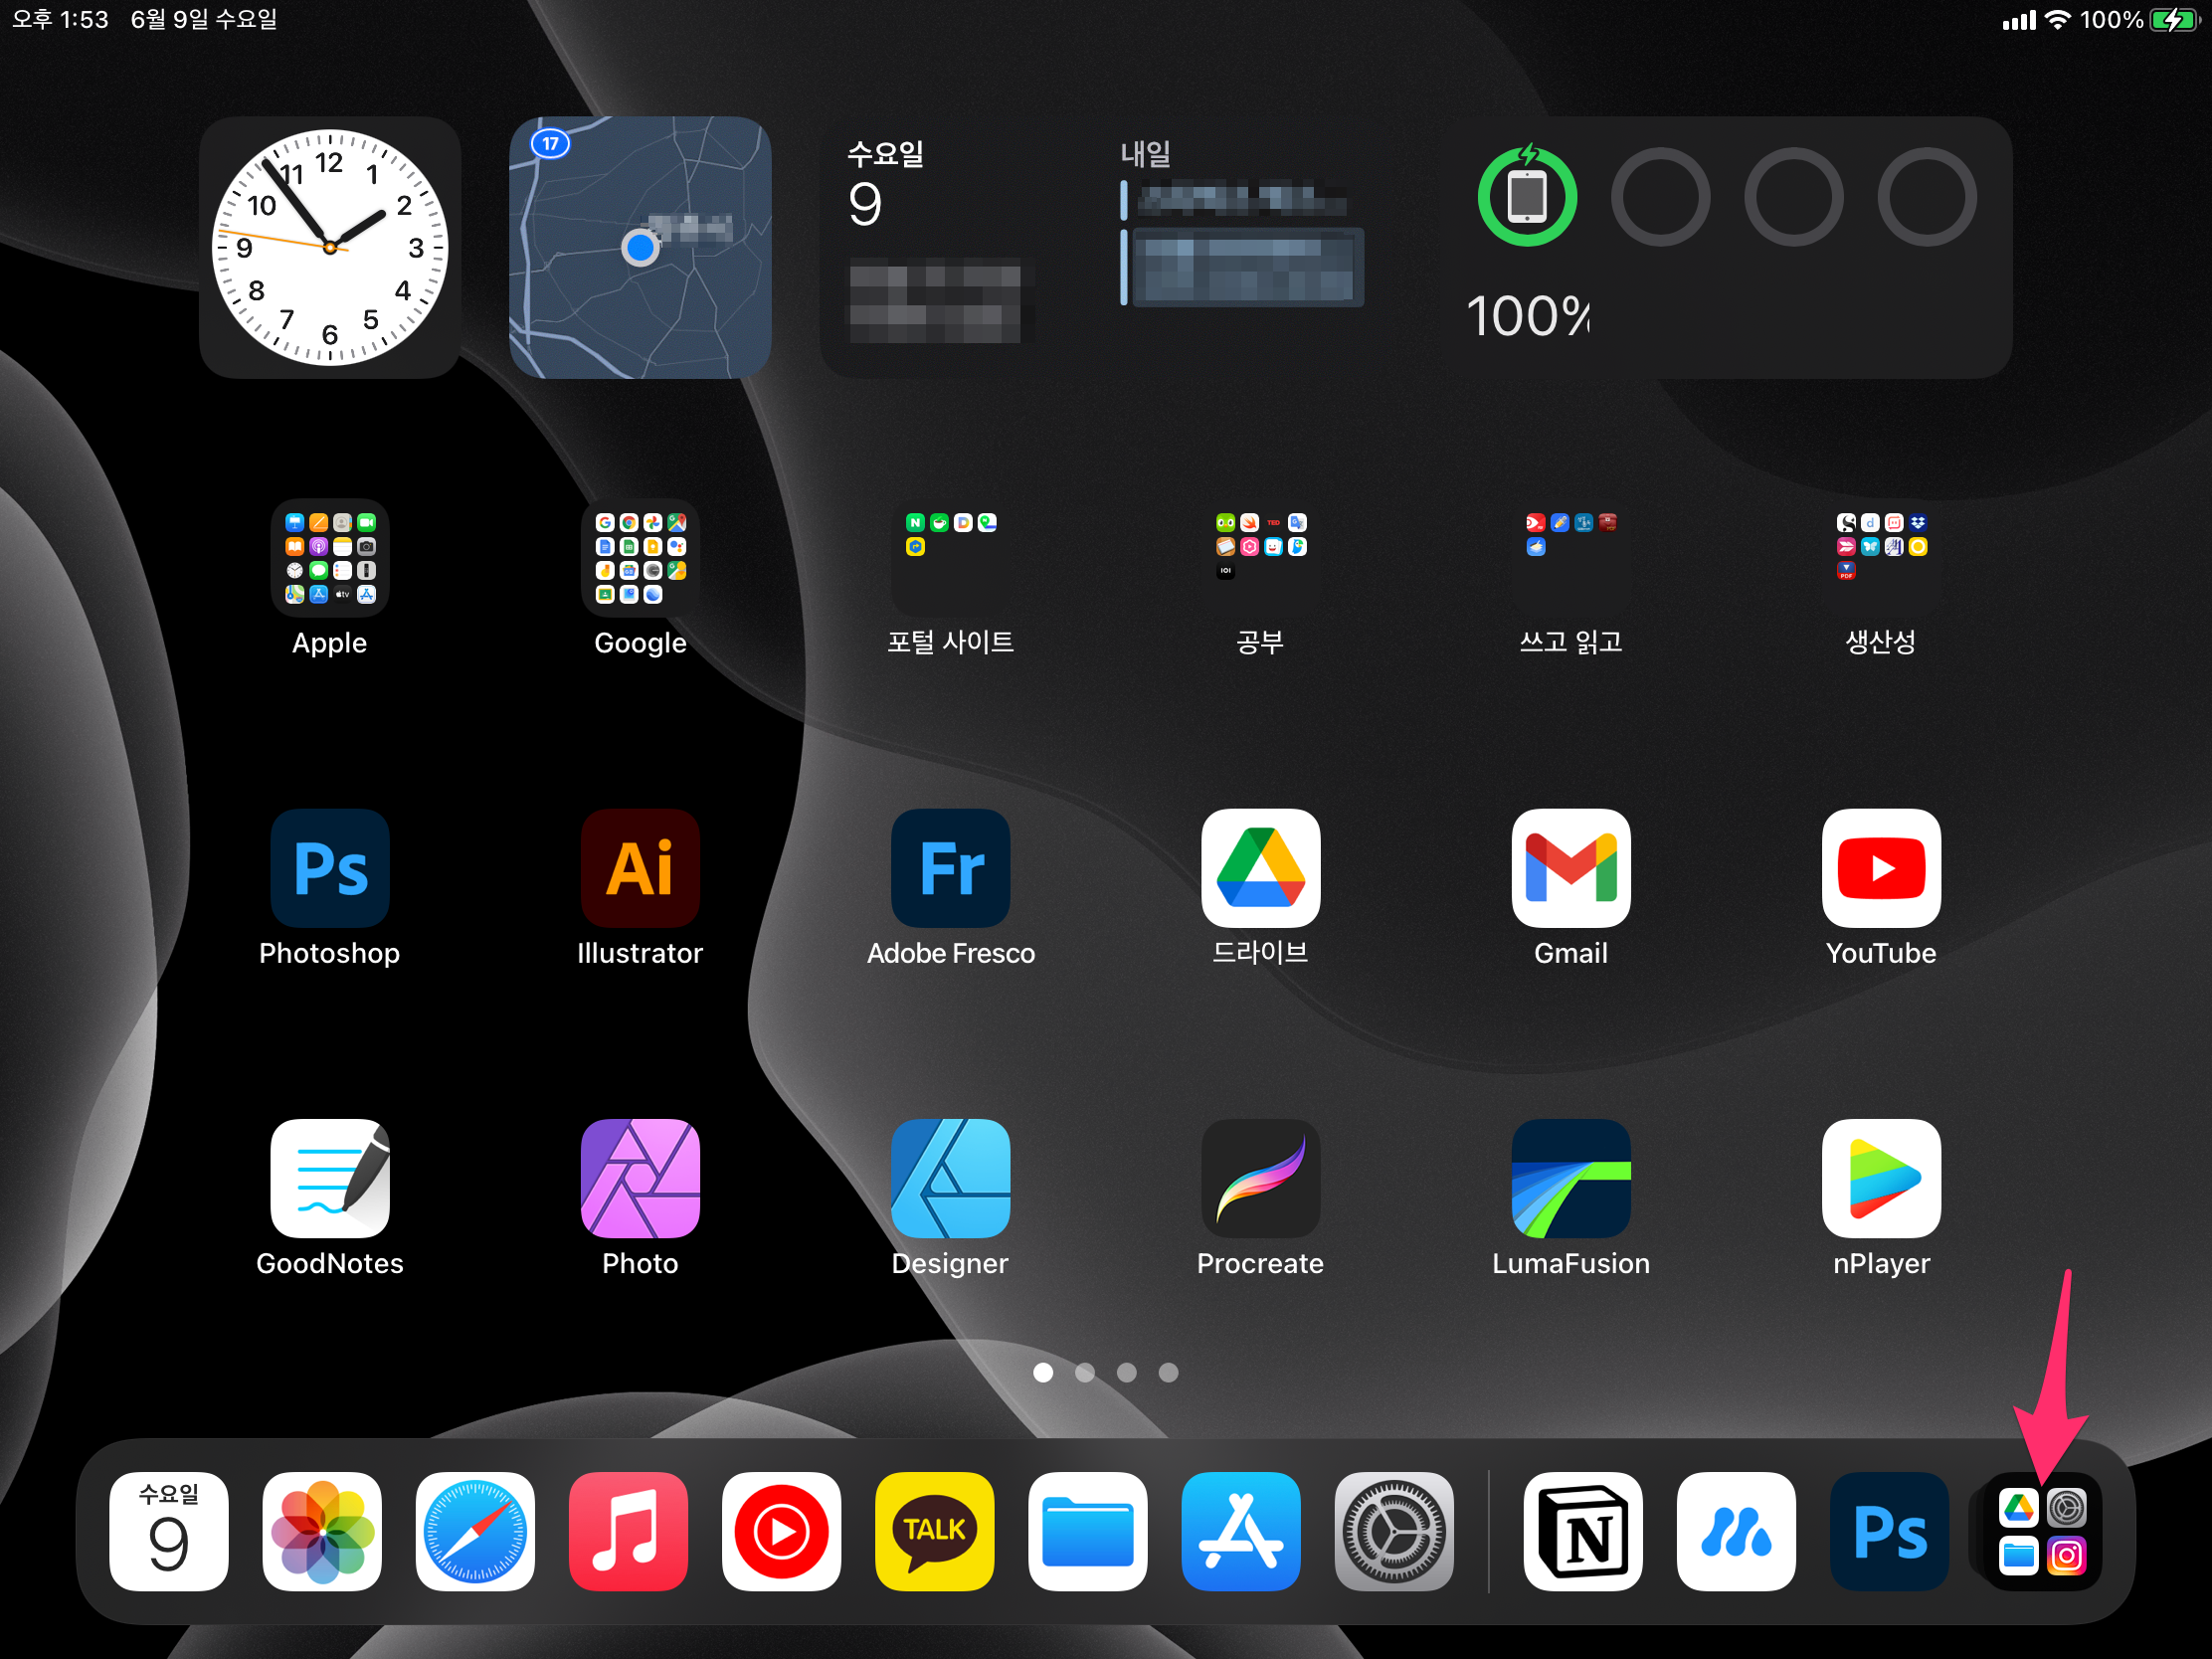Open nPlayer app
Viewport: 2212px width, 1659px height.
pos(1880,1177)
